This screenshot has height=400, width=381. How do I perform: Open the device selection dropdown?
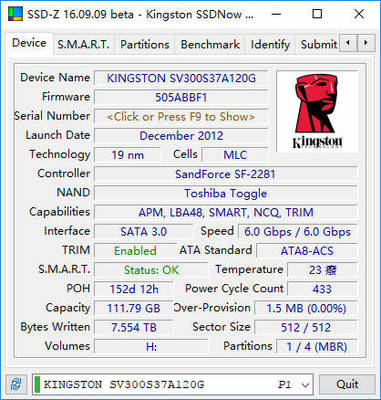172,384
